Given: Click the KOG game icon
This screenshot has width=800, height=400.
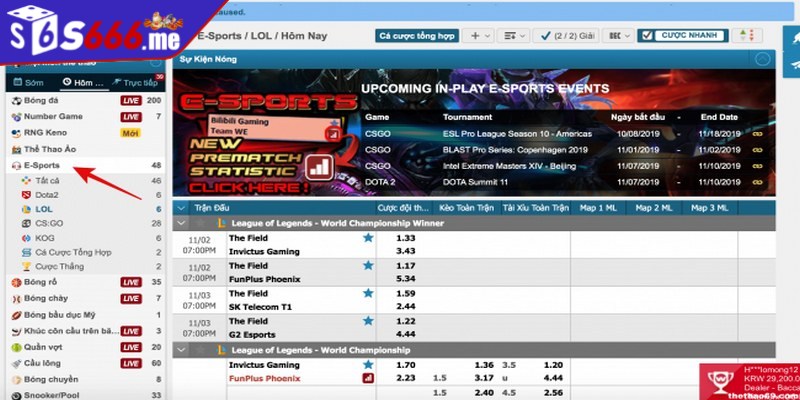Looking at the screenshot, I should tap(27, 238).
